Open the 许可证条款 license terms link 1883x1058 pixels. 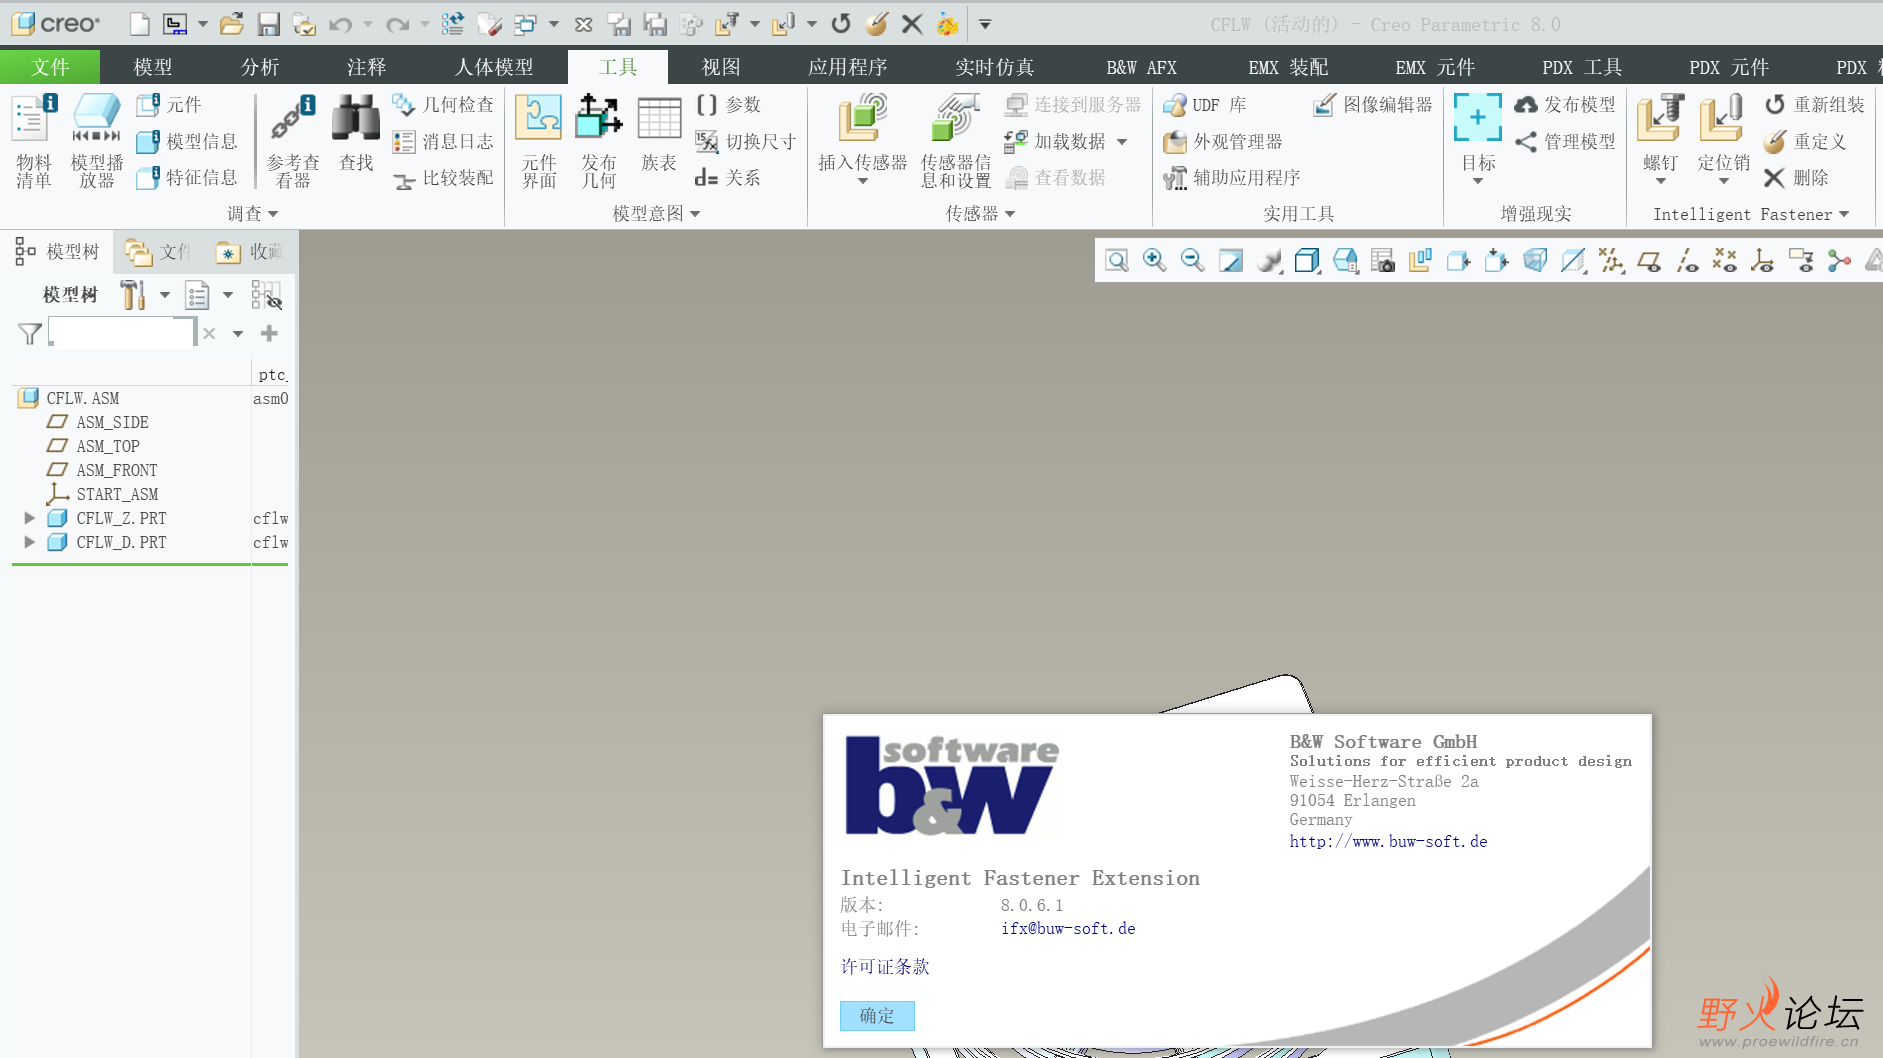885,967
